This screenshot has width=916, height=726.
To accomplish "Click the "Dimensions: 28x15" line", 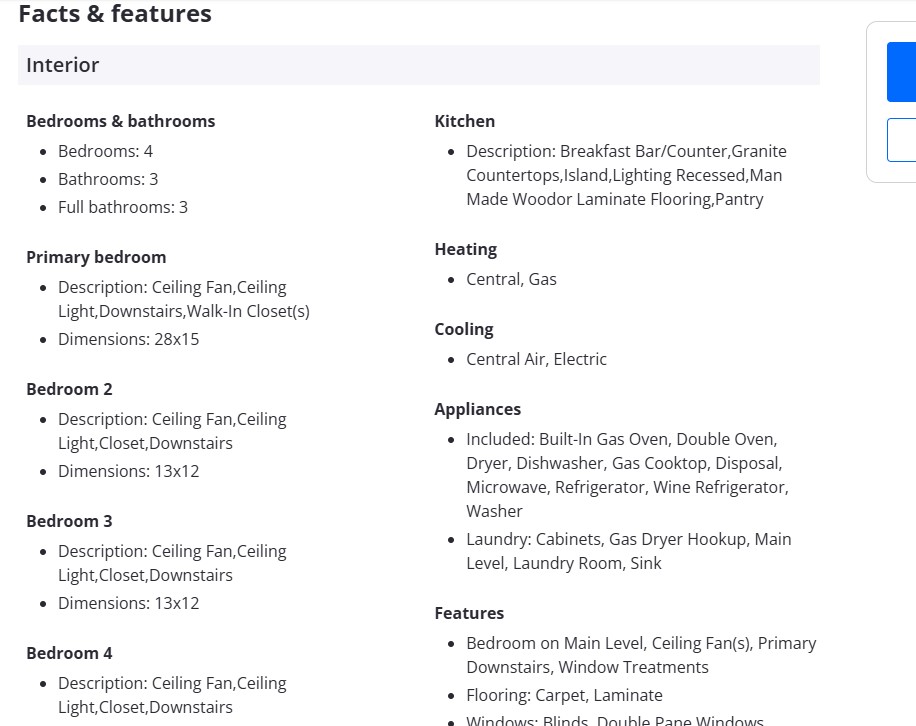I will click(x=128, y=339).
